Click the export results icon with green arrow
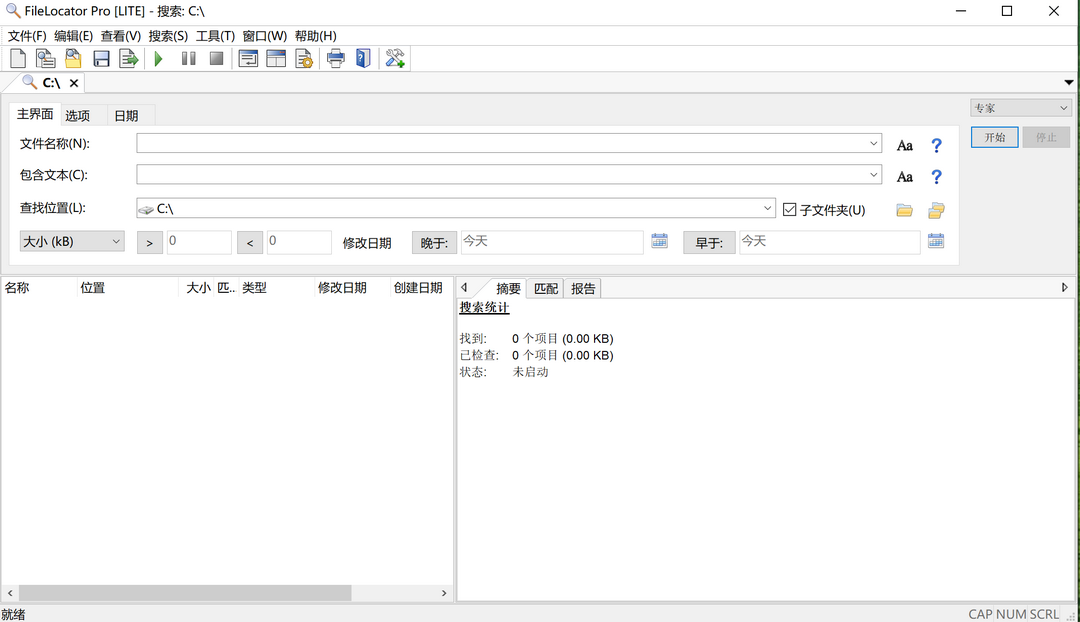 click(x=129, y=59)
